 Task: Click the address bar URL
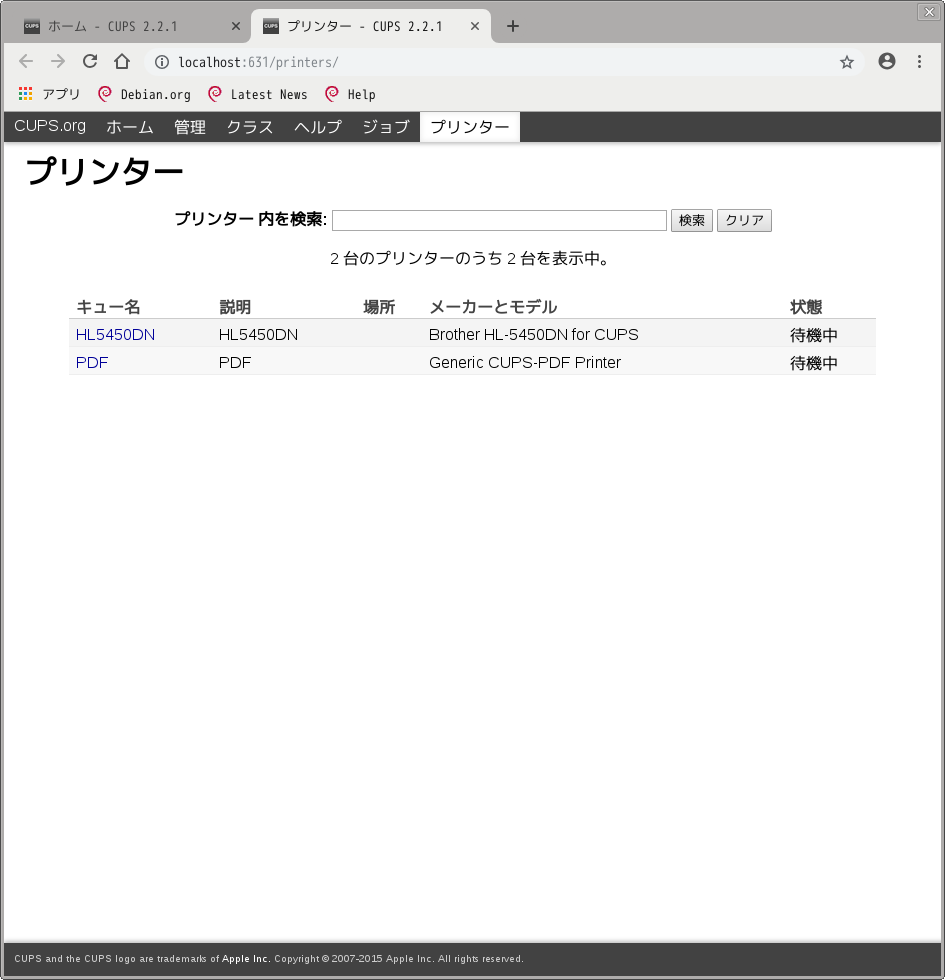click(258, 62)
